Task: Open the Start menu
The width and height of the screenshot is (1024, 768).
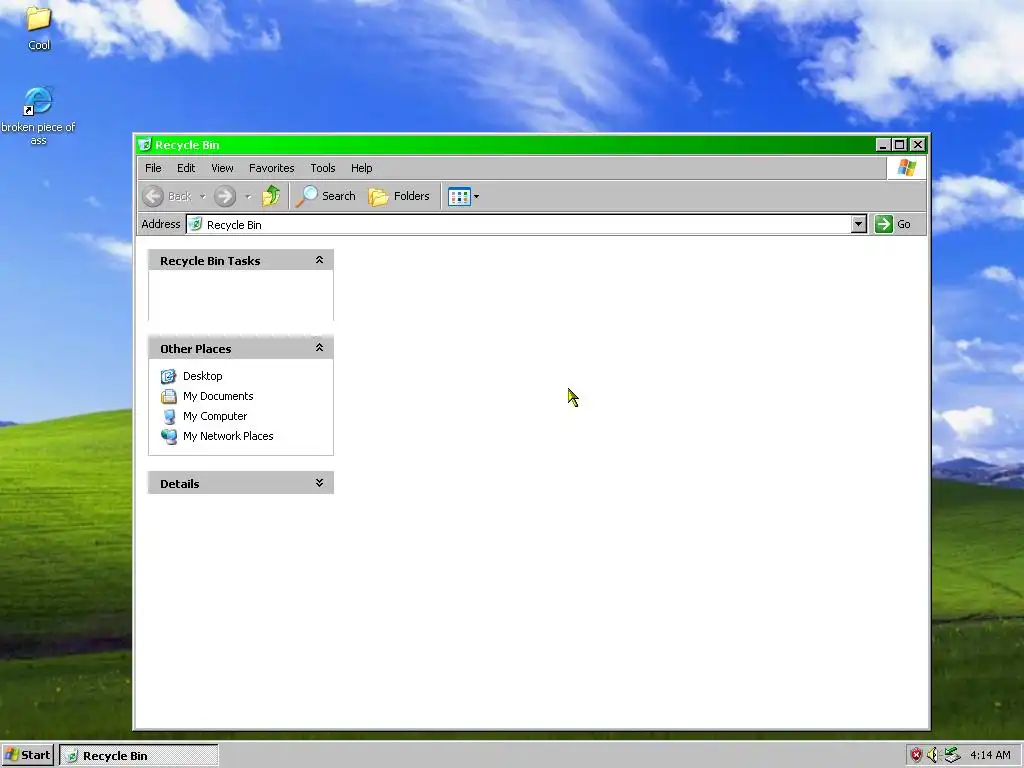Action: [27, 755]
